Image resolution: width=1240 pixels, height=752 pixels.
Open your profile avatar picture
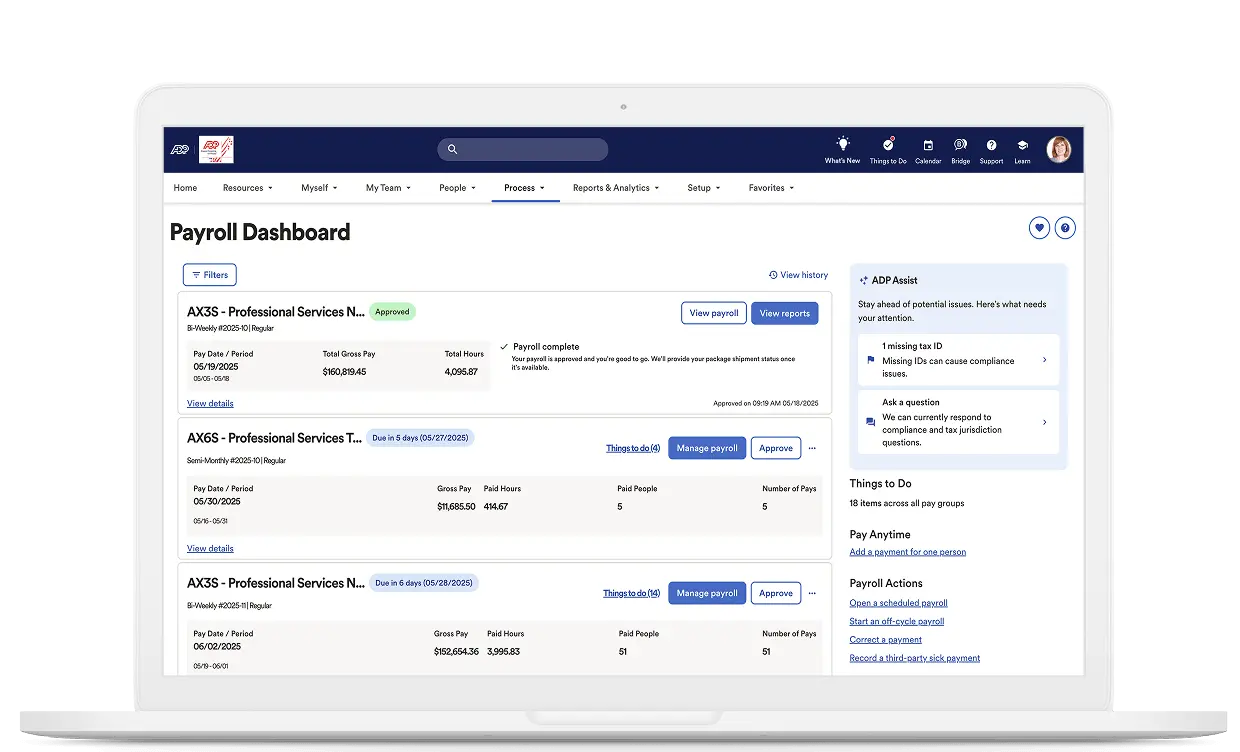tap(1058, 149)
